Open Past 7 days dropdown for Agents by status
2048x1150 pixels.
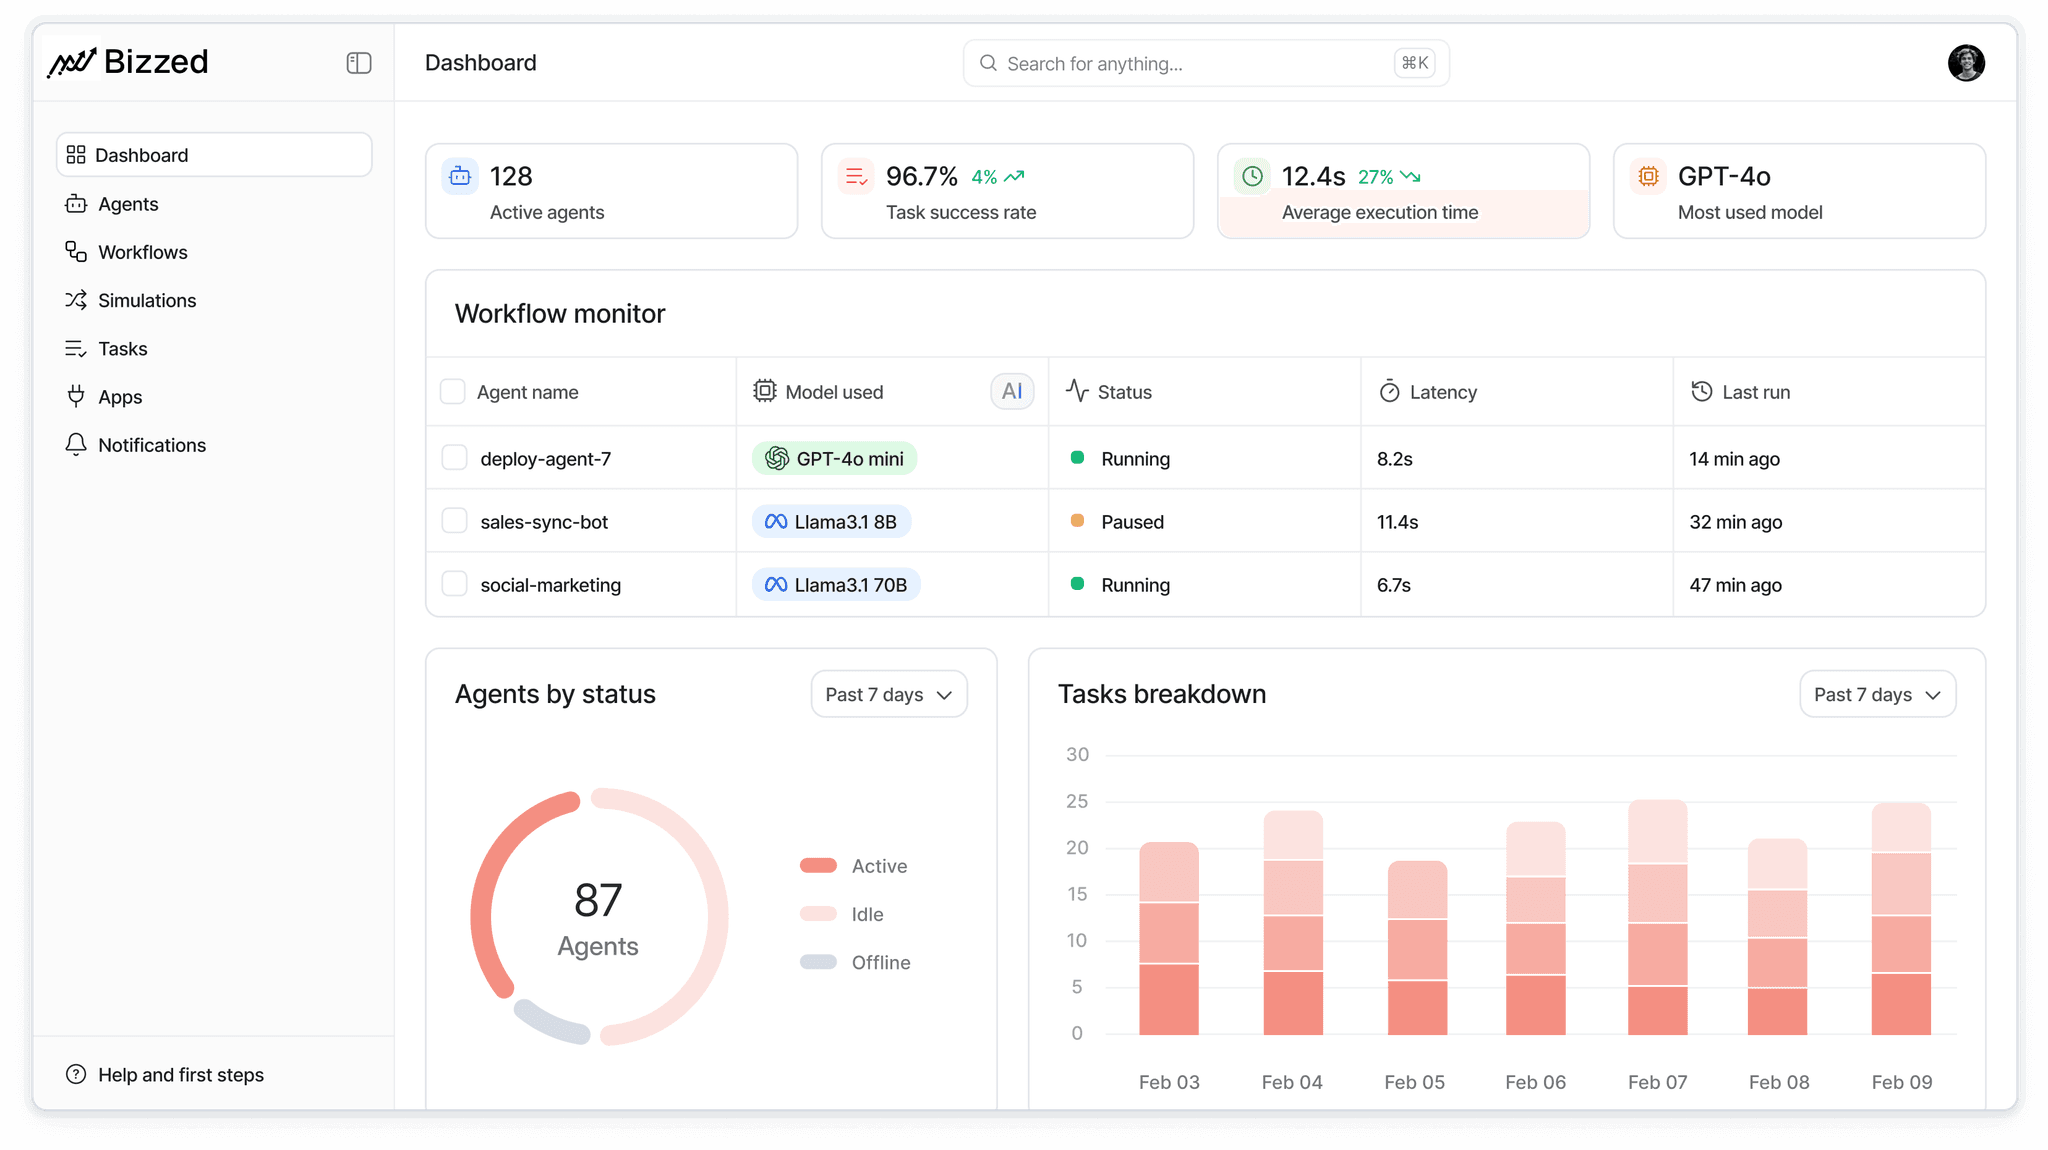tap(888, 694)
